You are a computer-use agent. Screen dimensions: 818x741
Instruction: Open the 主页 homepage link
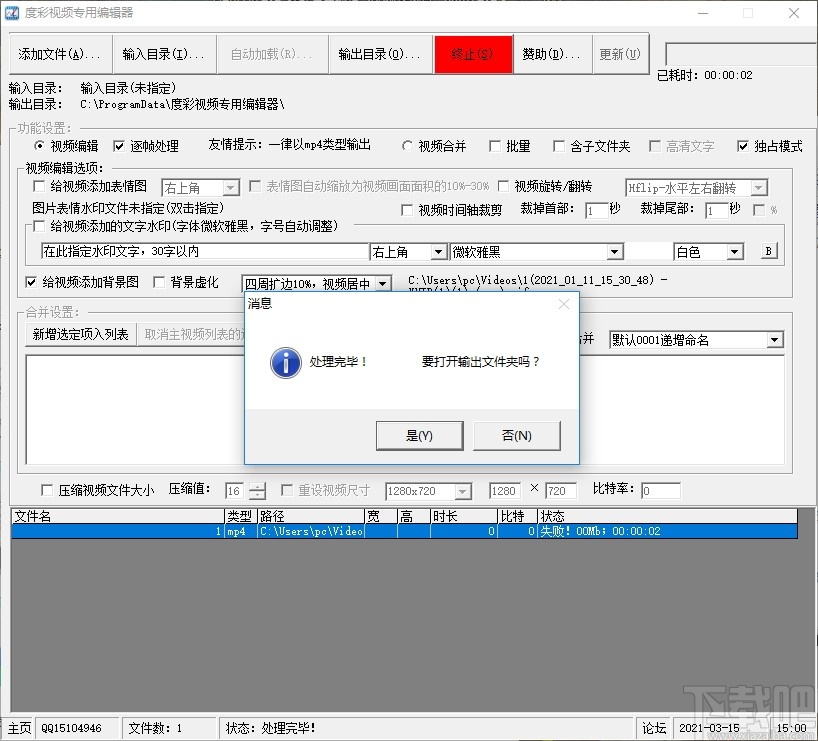click(18, 728)
